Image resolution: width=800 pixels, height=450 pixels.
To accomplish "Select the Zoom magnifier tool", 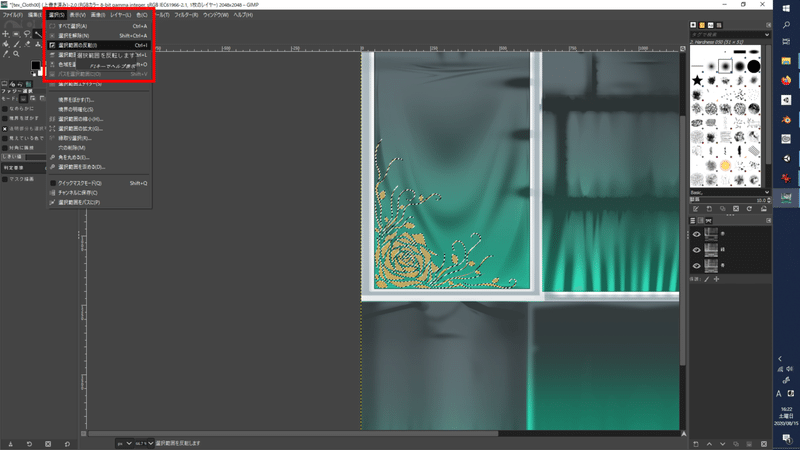I will coord(16,54).
